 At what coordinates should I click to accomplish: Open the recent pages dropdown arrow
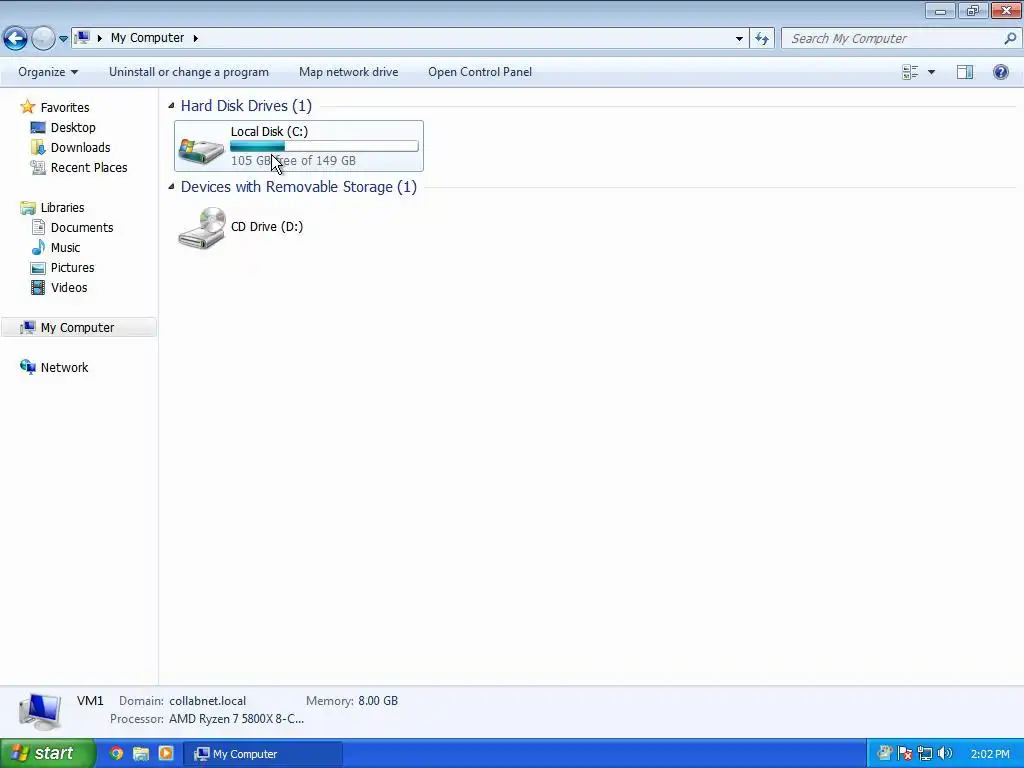point(63,39)
